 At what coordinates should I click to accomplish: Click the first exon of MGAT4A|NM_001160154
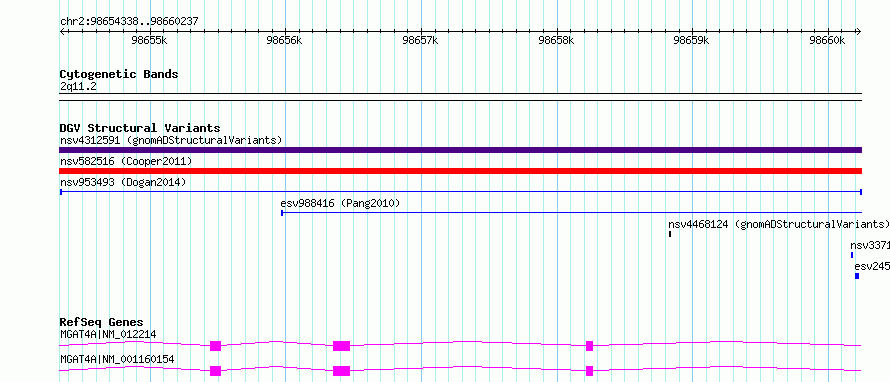click(215, 371)
